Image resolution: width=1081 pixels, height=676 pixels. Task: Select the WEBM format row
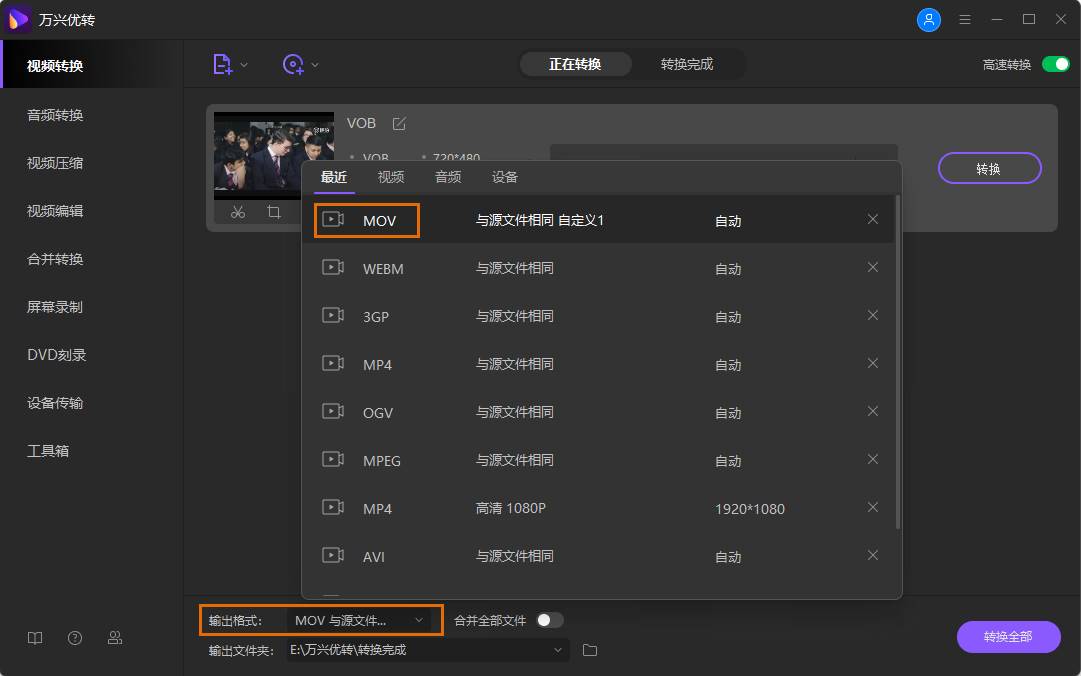coord(598,267)
